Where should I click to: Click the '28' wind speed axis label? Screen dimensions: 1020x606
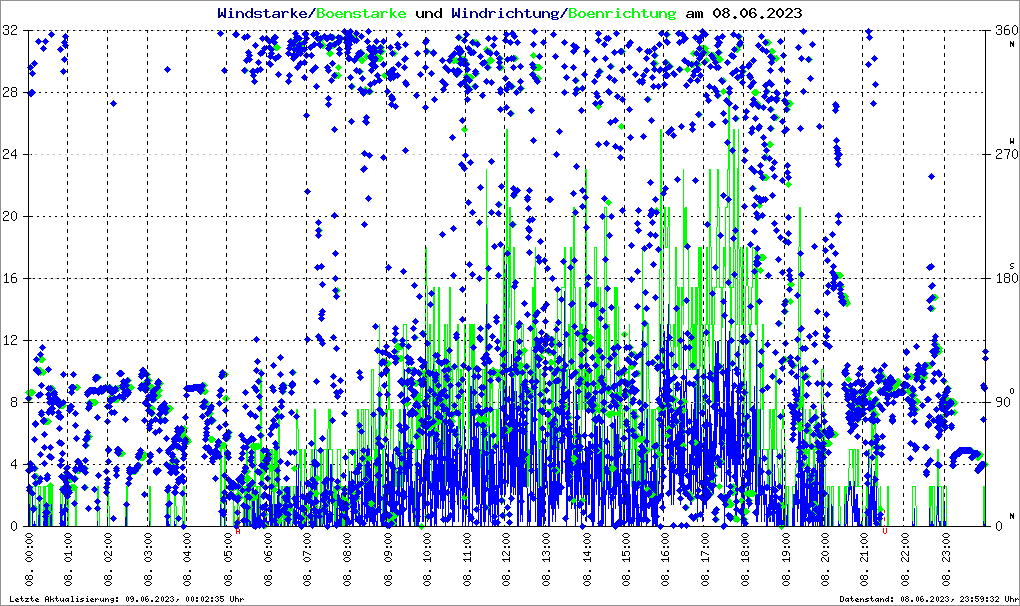(x=10, y=92)
